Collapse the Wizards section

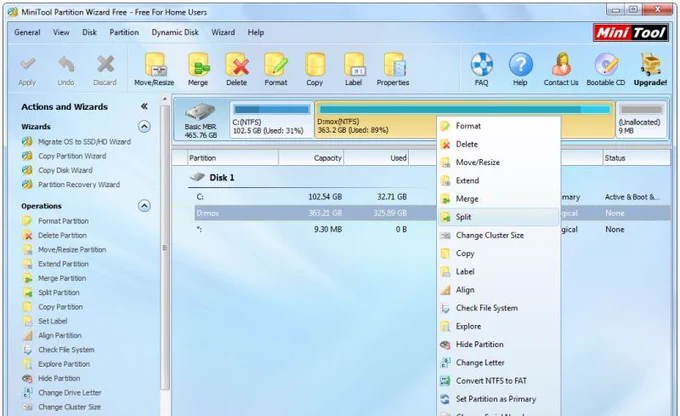pos(144,127)
